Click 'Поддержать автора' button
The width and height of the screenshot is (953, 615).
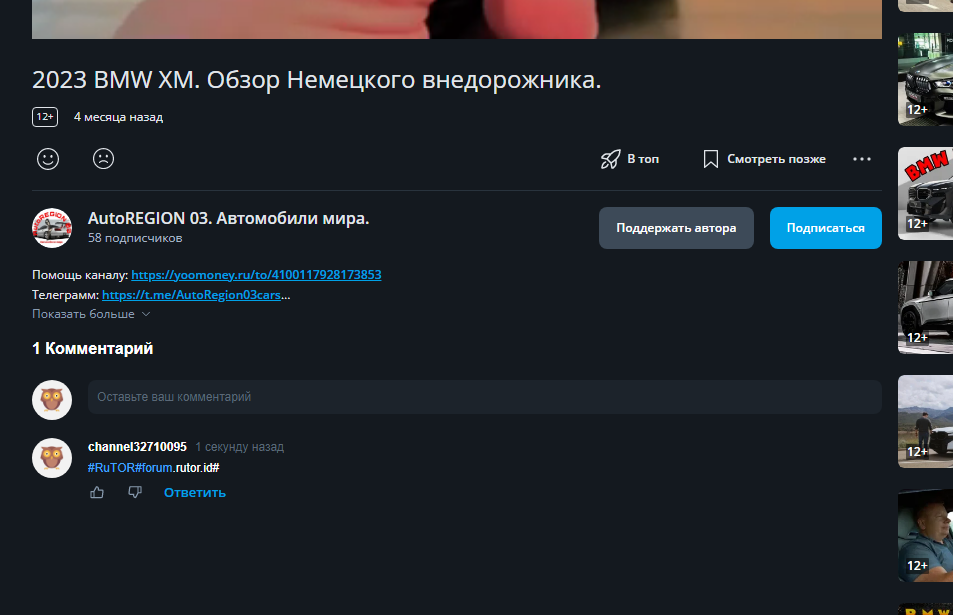676,228
